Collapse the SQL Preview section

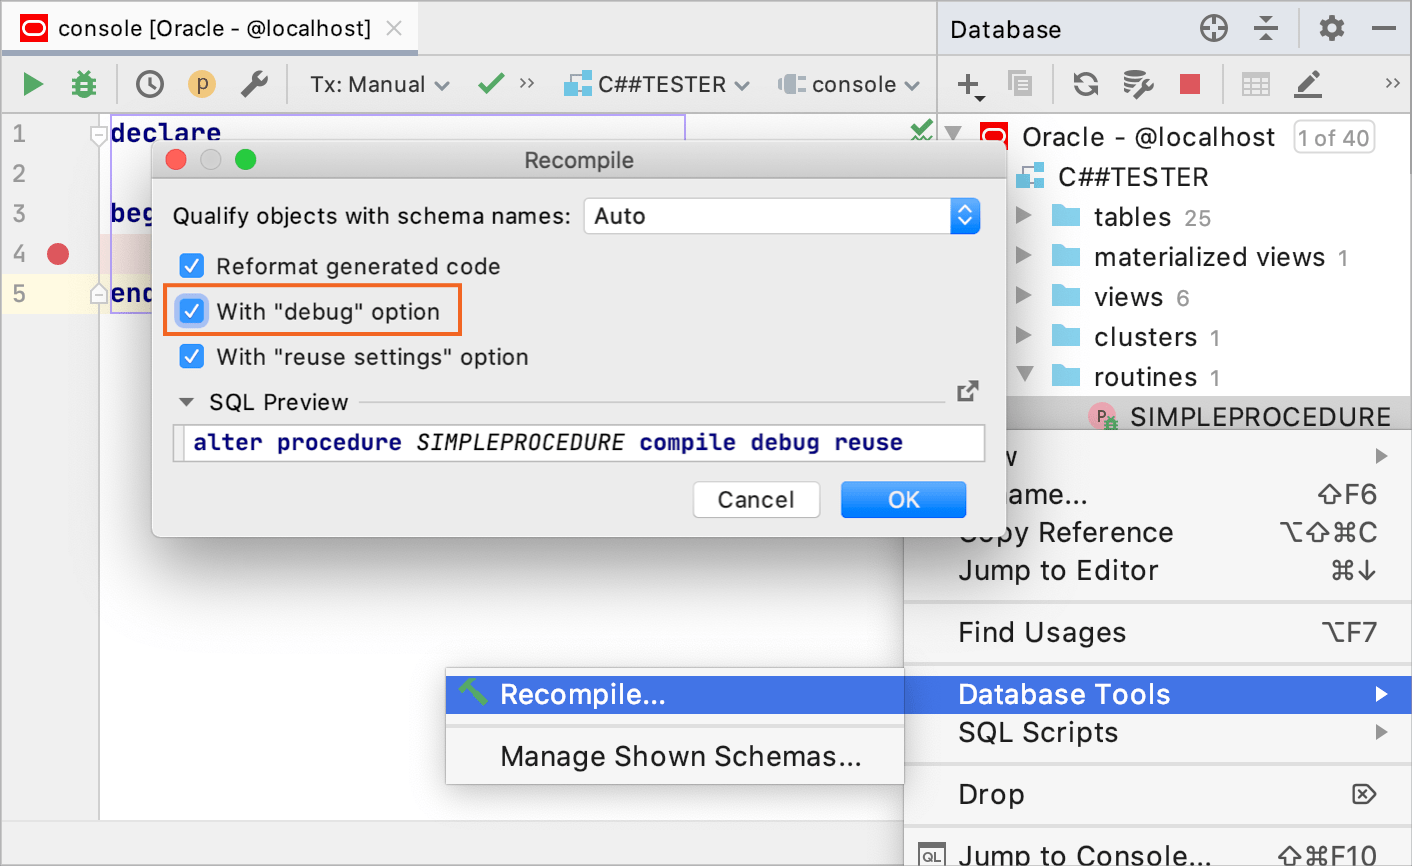186,402
